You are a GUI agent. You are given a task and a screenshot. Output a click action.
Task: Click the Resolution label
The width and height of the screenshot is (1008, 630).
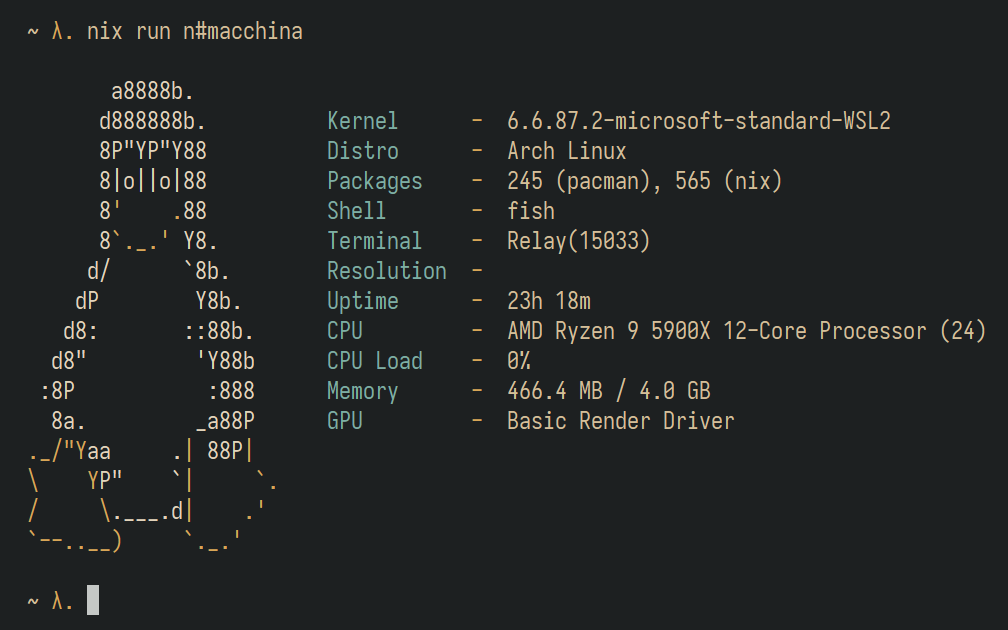point(386,271)
